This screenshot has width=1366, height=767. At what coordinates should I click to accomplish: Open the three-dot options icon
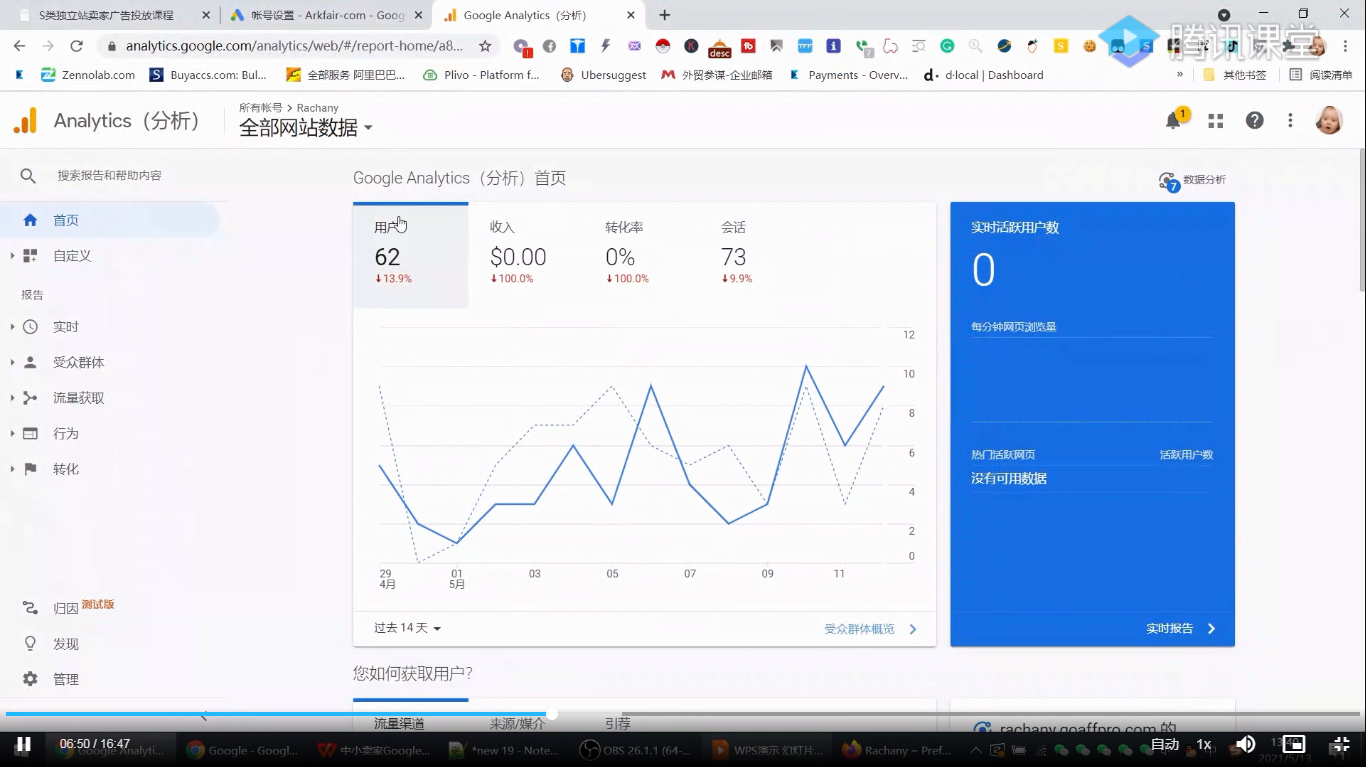tap(1290, 119)
